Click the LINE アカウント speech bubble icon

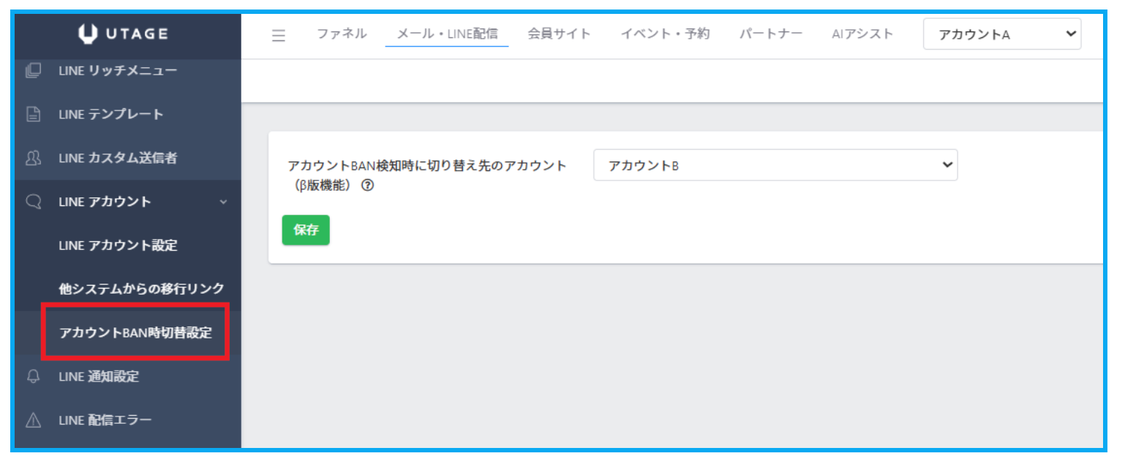[33, 202]
